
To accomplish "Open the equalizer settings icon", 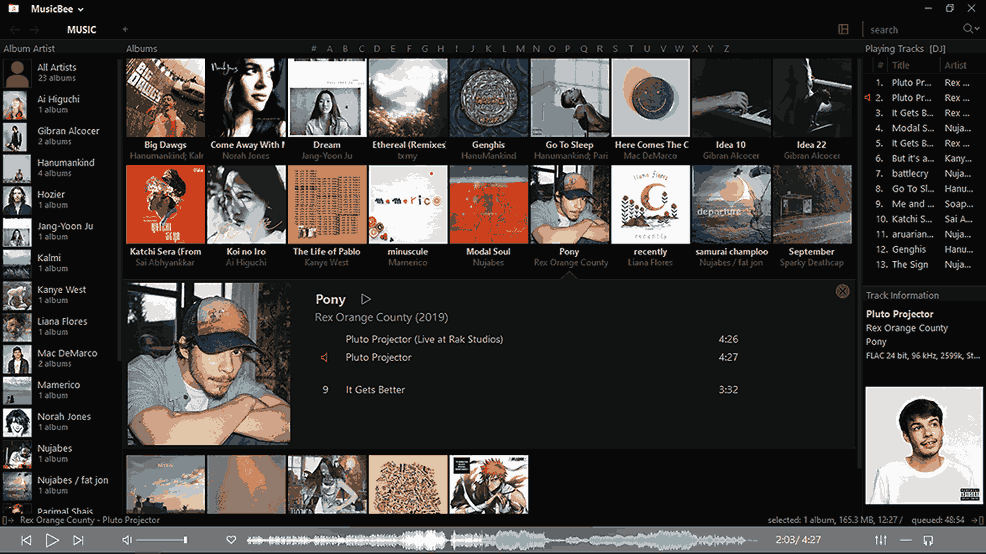I will [881, 540].
